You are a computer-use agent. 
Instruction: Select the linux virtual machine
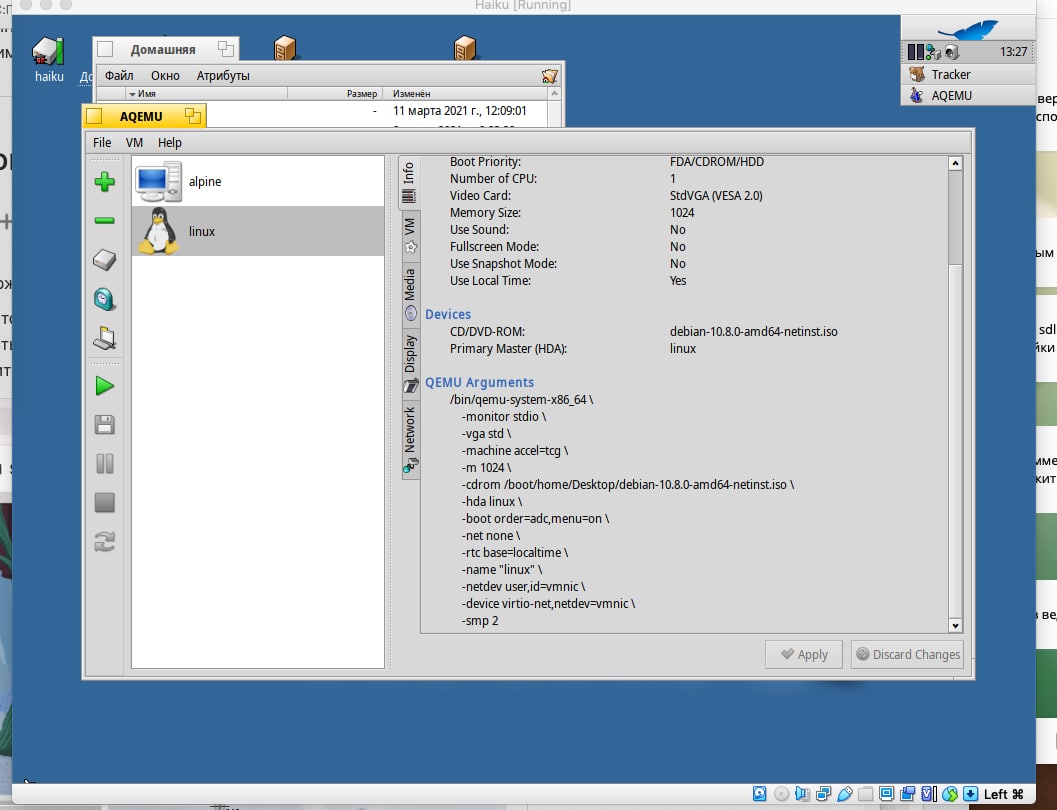[x=258, y=231]
